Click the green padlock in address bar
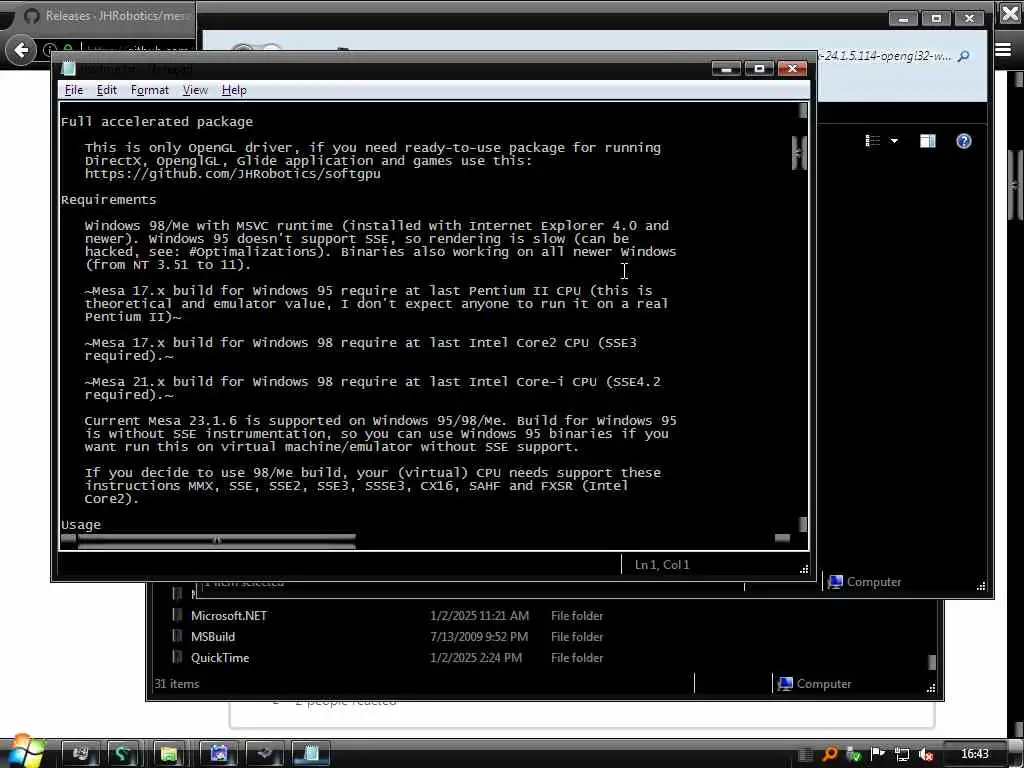Screen dimensions: 1024x768 (67, 49)
